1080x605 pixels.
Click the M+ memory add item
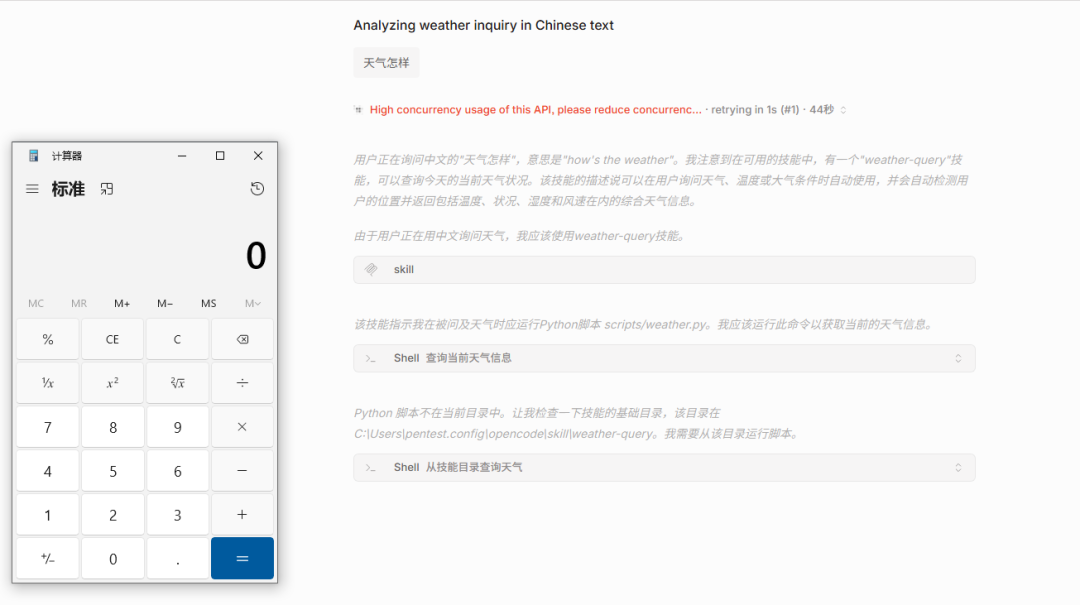(x=122, y=303)
